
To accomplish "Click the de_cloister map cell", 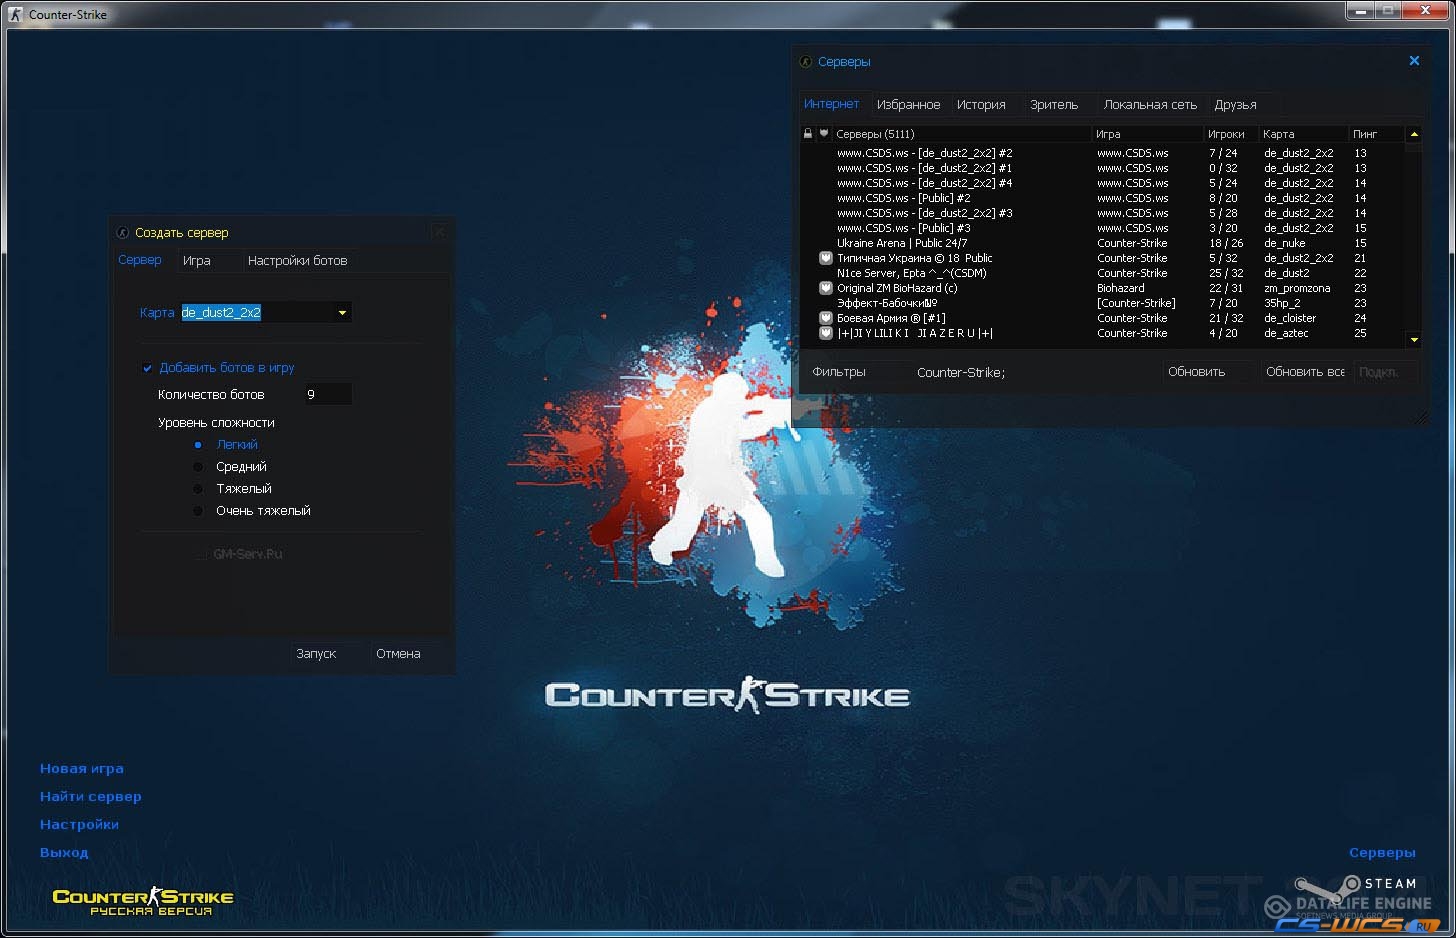I will click(1290, 318).
